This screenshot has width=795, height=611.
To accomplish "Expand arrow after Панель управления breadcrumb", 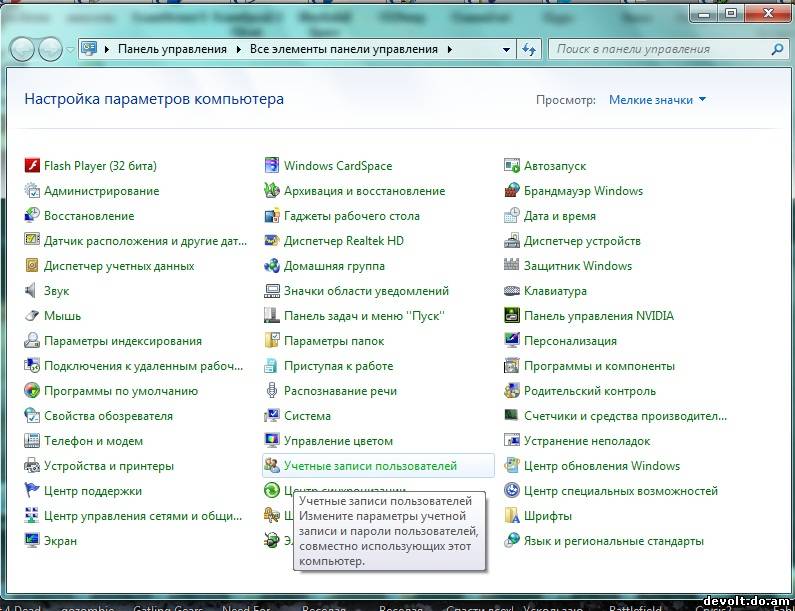I will (x=238, y=49).
